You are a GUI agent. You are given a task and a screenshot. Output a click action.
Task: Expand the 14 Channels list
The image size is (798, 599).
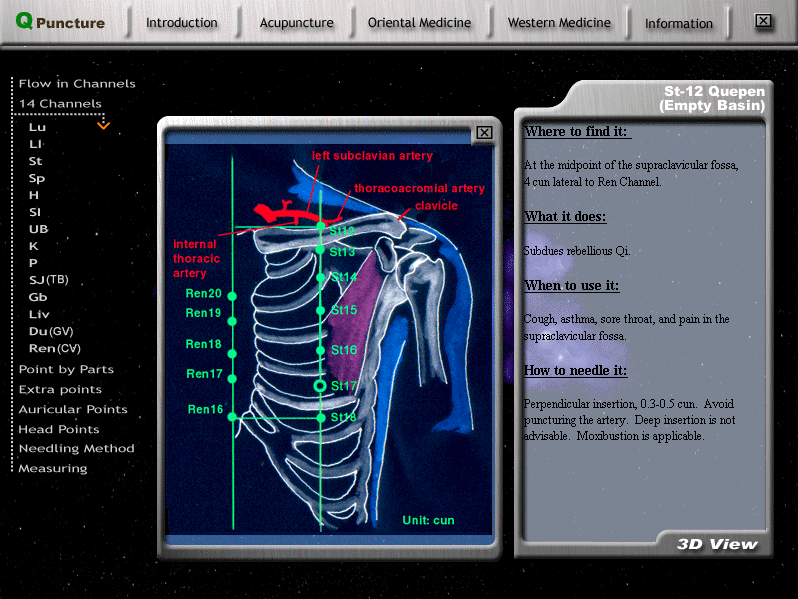pyautogui.click(x=60, y=104)
